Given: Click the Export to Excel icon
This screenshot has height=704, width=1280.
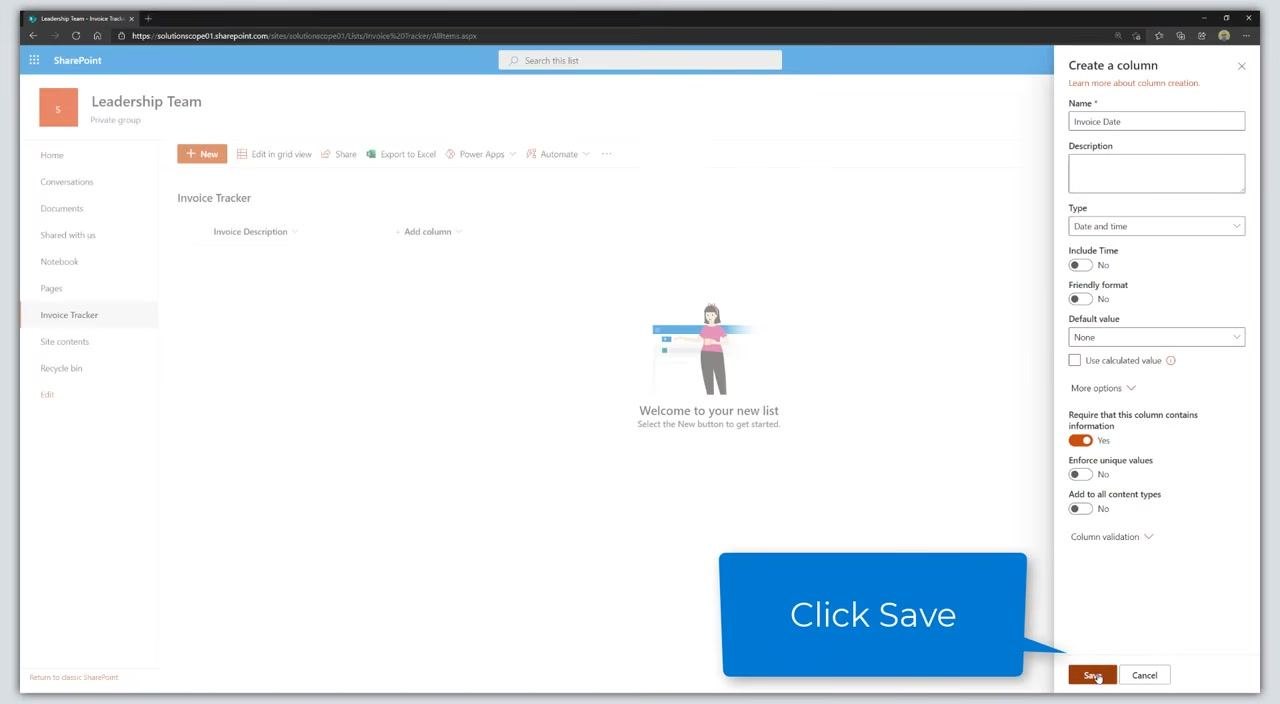Looking at the screenshot, I should [371, 154].
